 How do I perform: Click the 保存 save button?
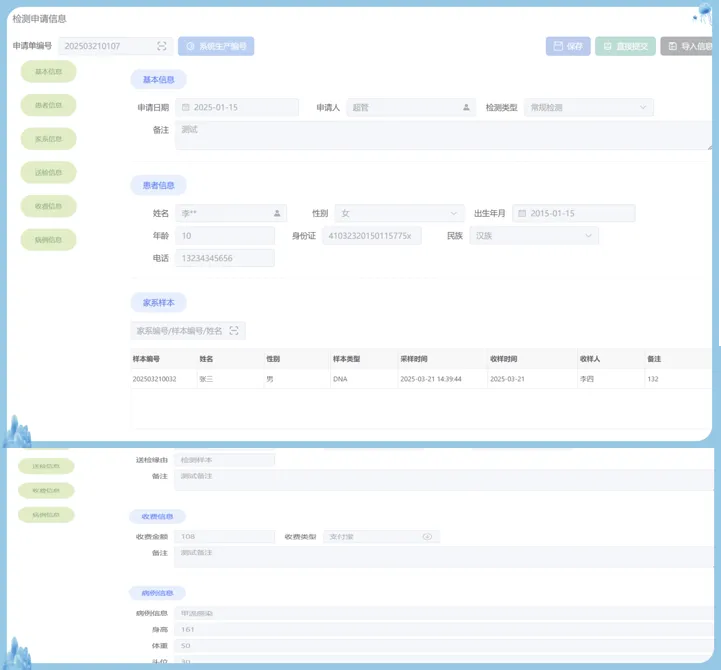[x=568, y=46]
